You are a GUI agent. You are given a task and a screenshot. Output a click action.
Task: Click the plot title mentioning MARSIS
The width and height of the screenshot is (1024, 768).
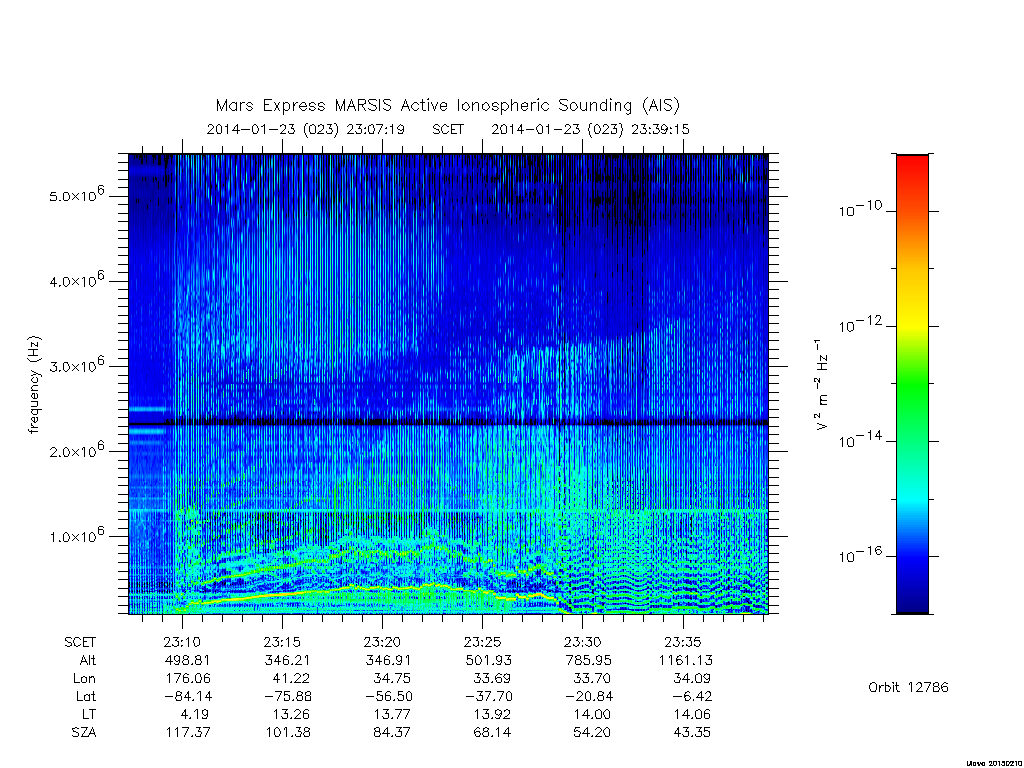click(x=448, y=106)
